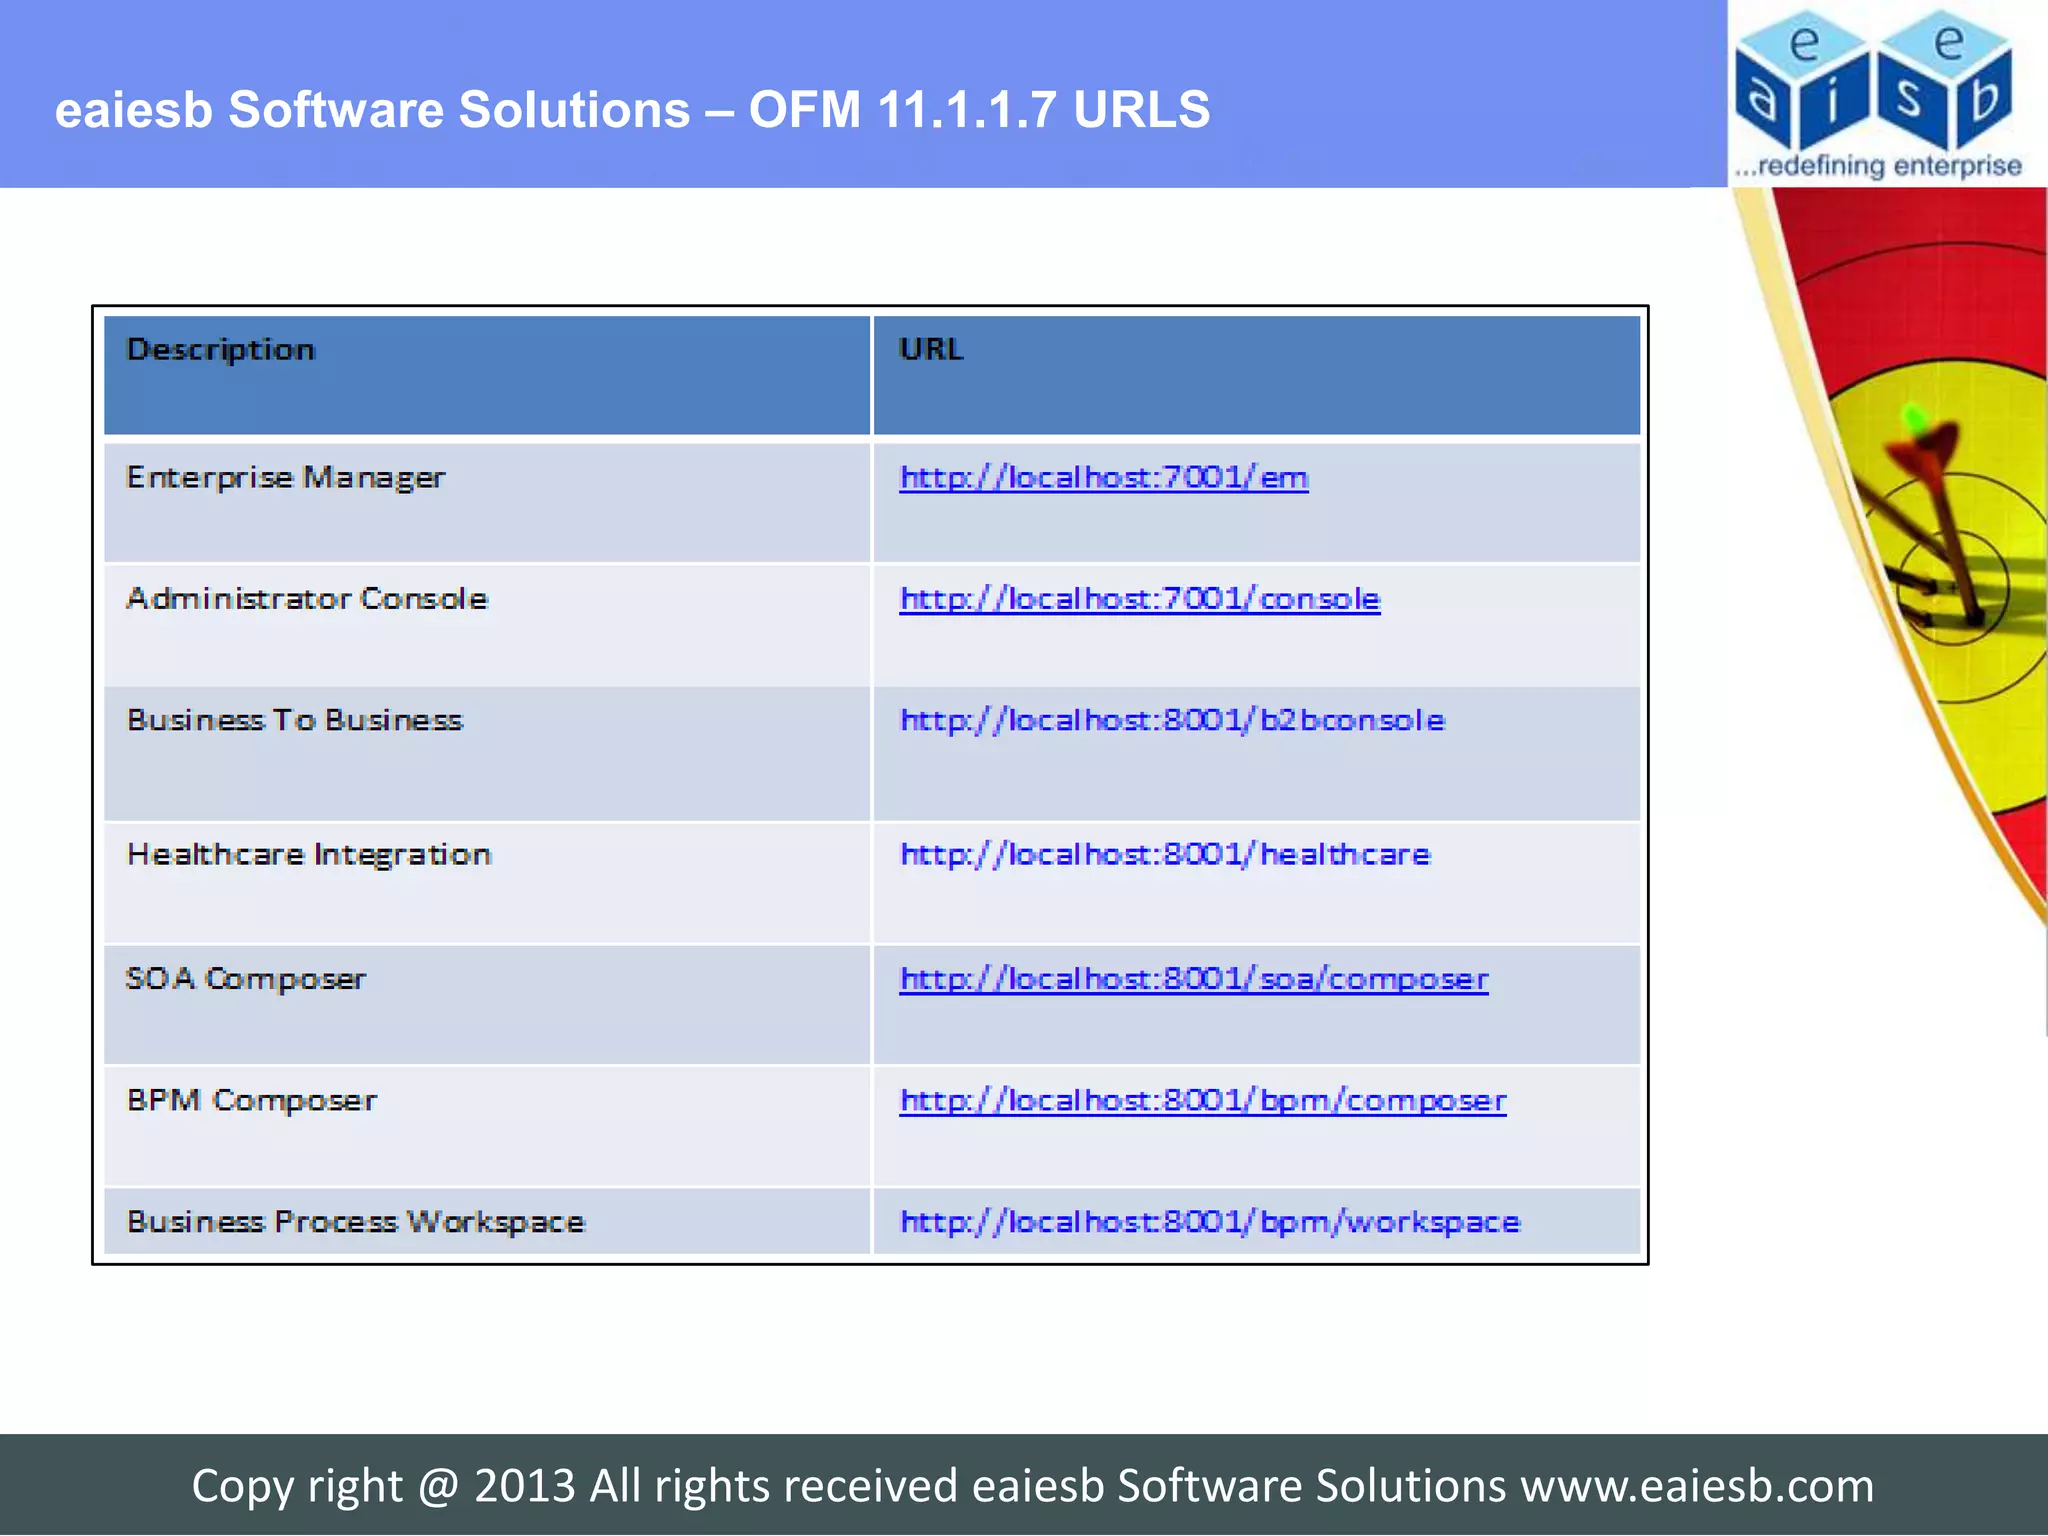Screen dimensions: 2048x1536
Task: Click the www.eaiesb.com footer text
Action: click(x=1697, y=1486)
